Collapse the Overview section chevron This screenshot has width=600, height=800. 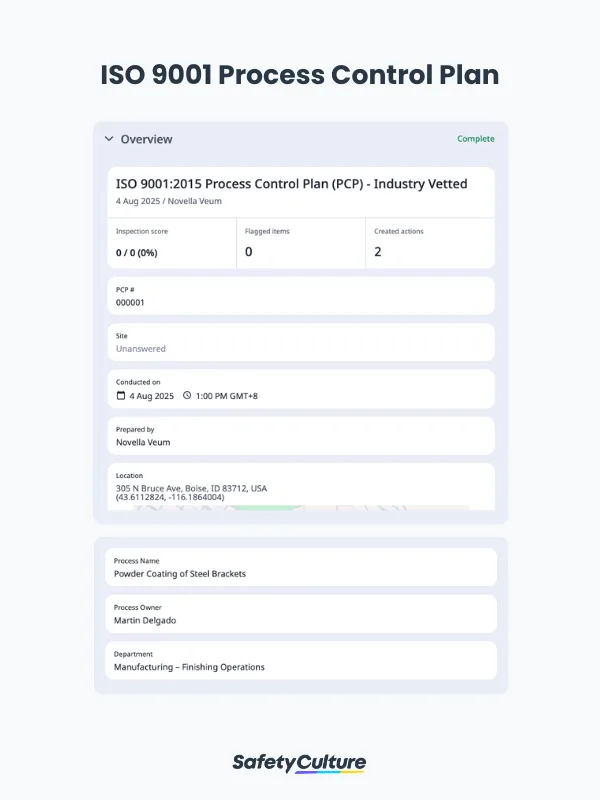(x=109, y=139)
